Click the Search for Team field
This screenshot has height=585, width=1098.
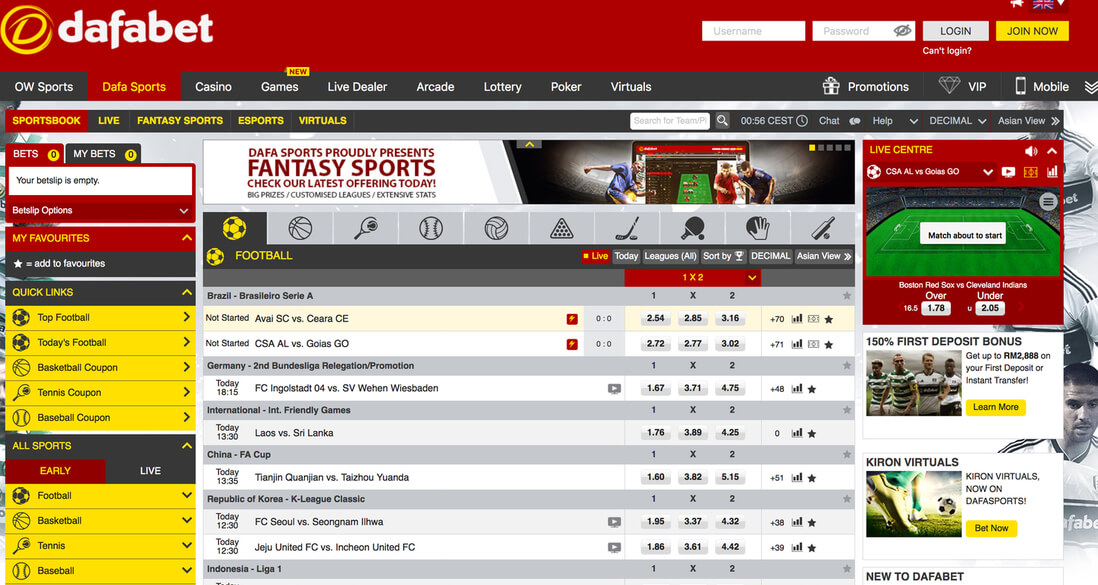click(670, 121)
